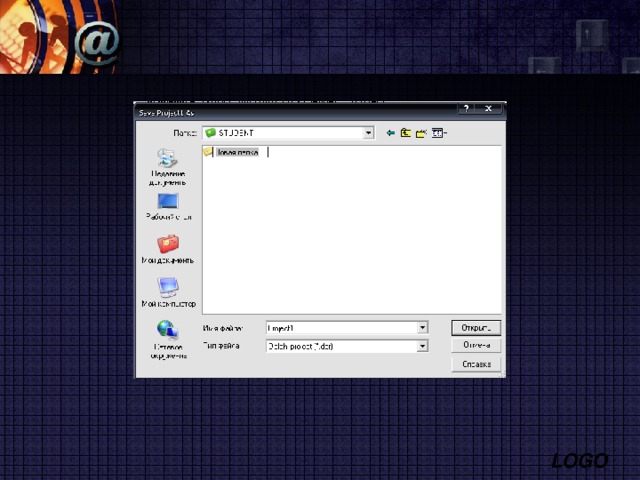
Task: Select My Computer (Мой компьютер) shortcut
Action: 168,292
